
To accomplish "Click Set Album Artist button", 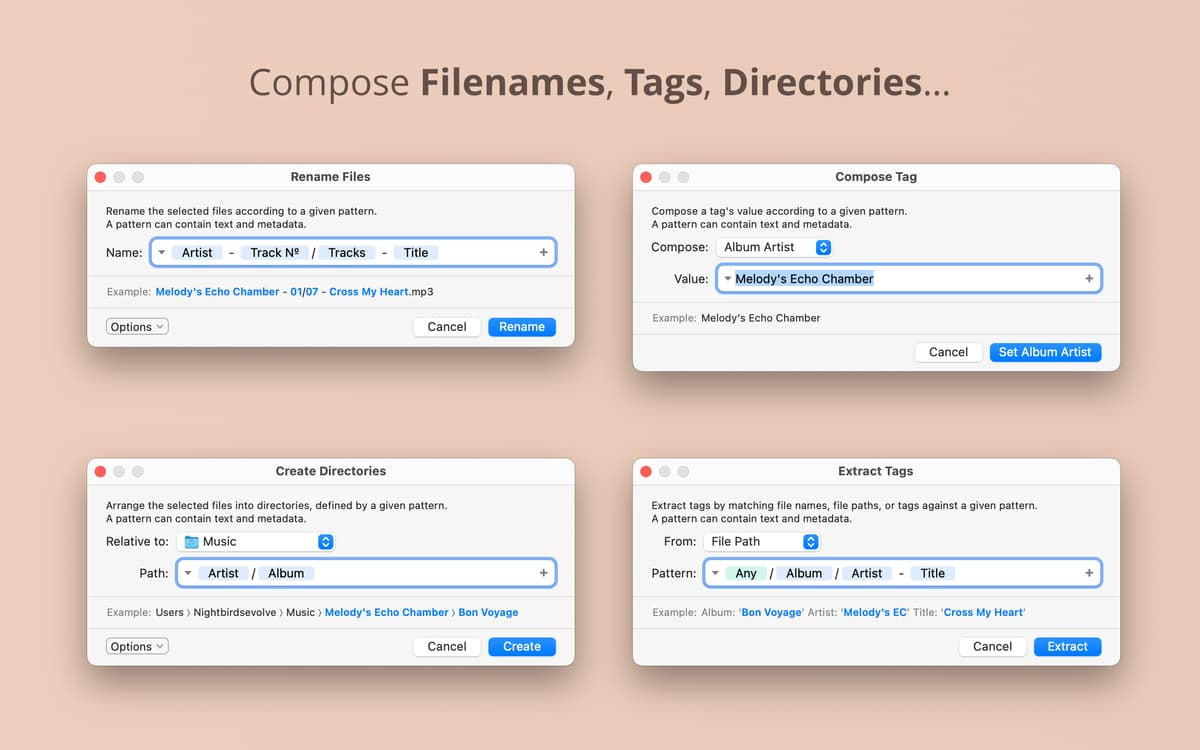I will [1045, 352].
